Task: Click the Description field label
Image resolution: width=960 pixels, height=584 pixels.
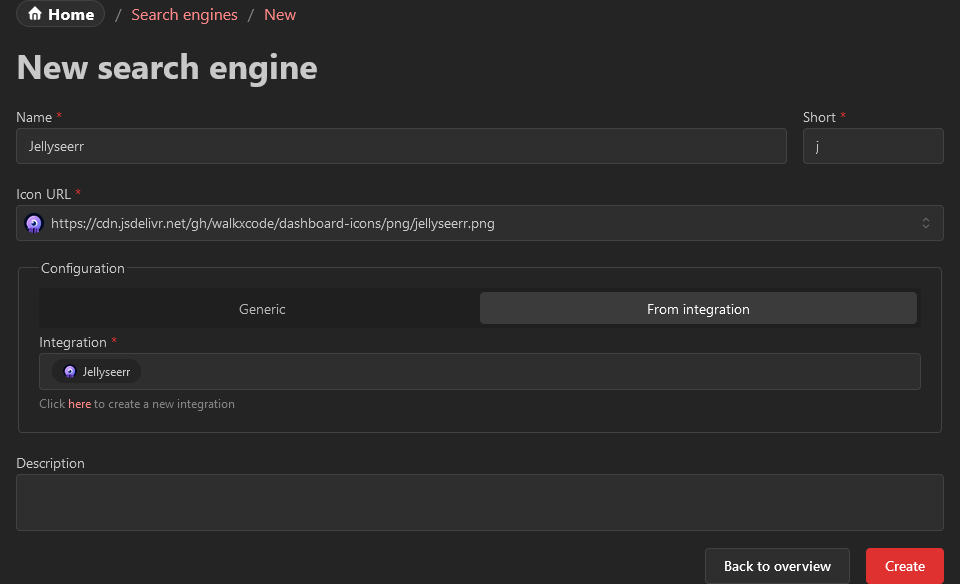Action: [x=50, y=463]
